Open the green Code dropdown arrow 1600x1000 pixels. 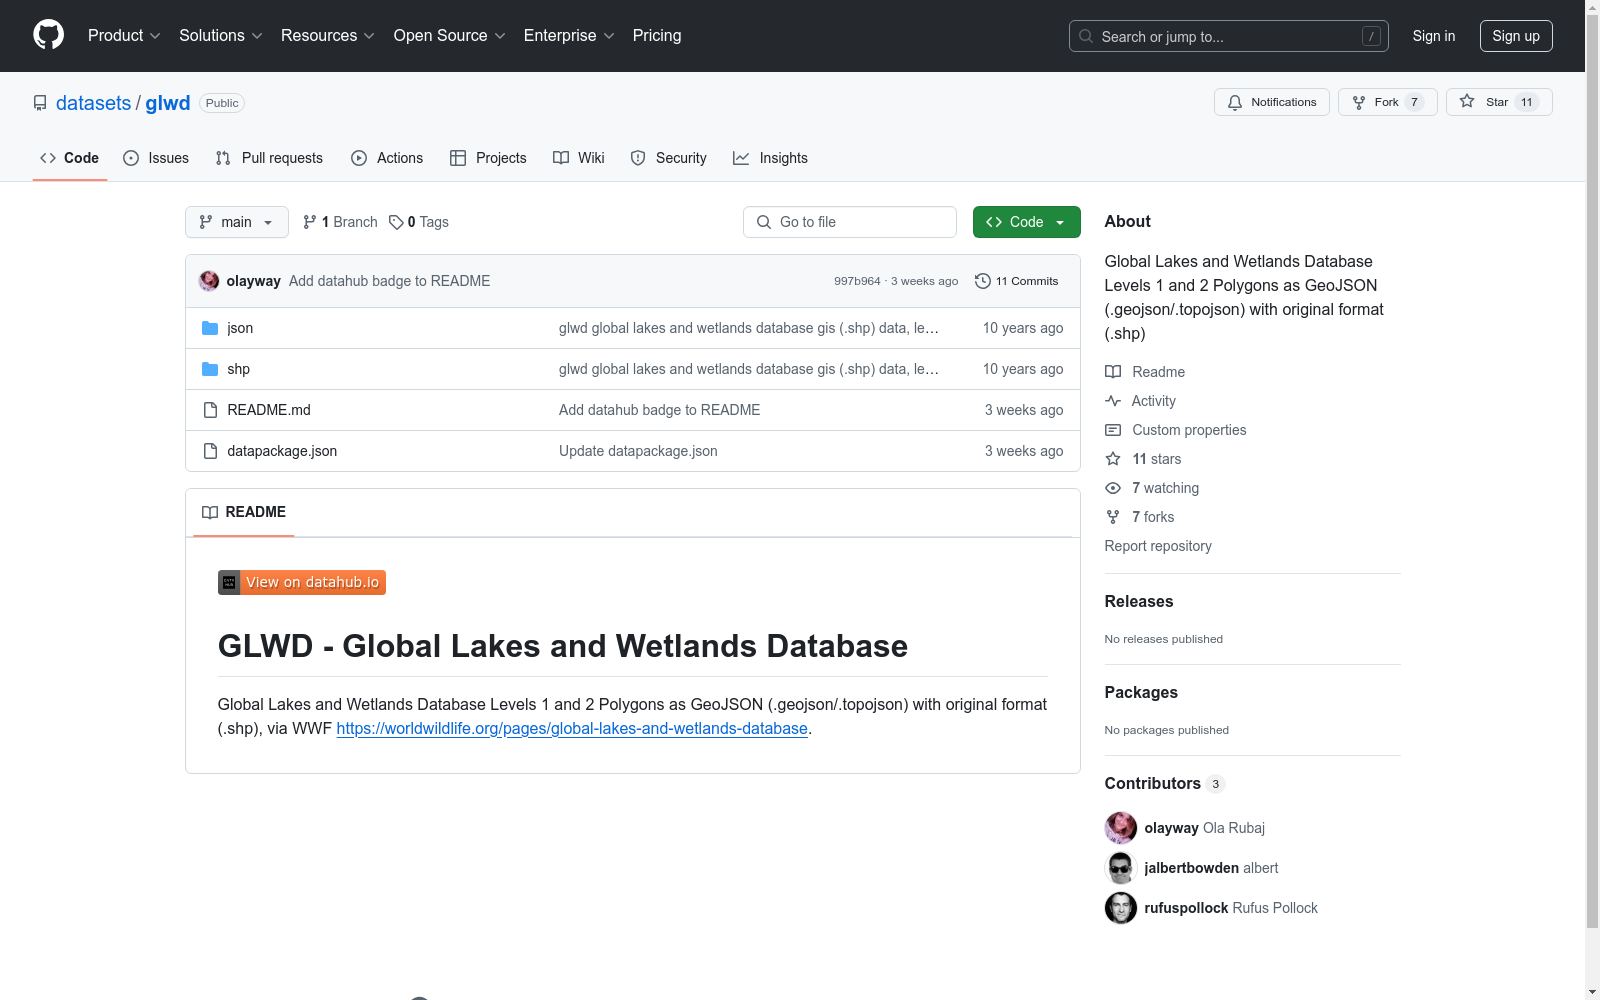tap(1060, 221)
